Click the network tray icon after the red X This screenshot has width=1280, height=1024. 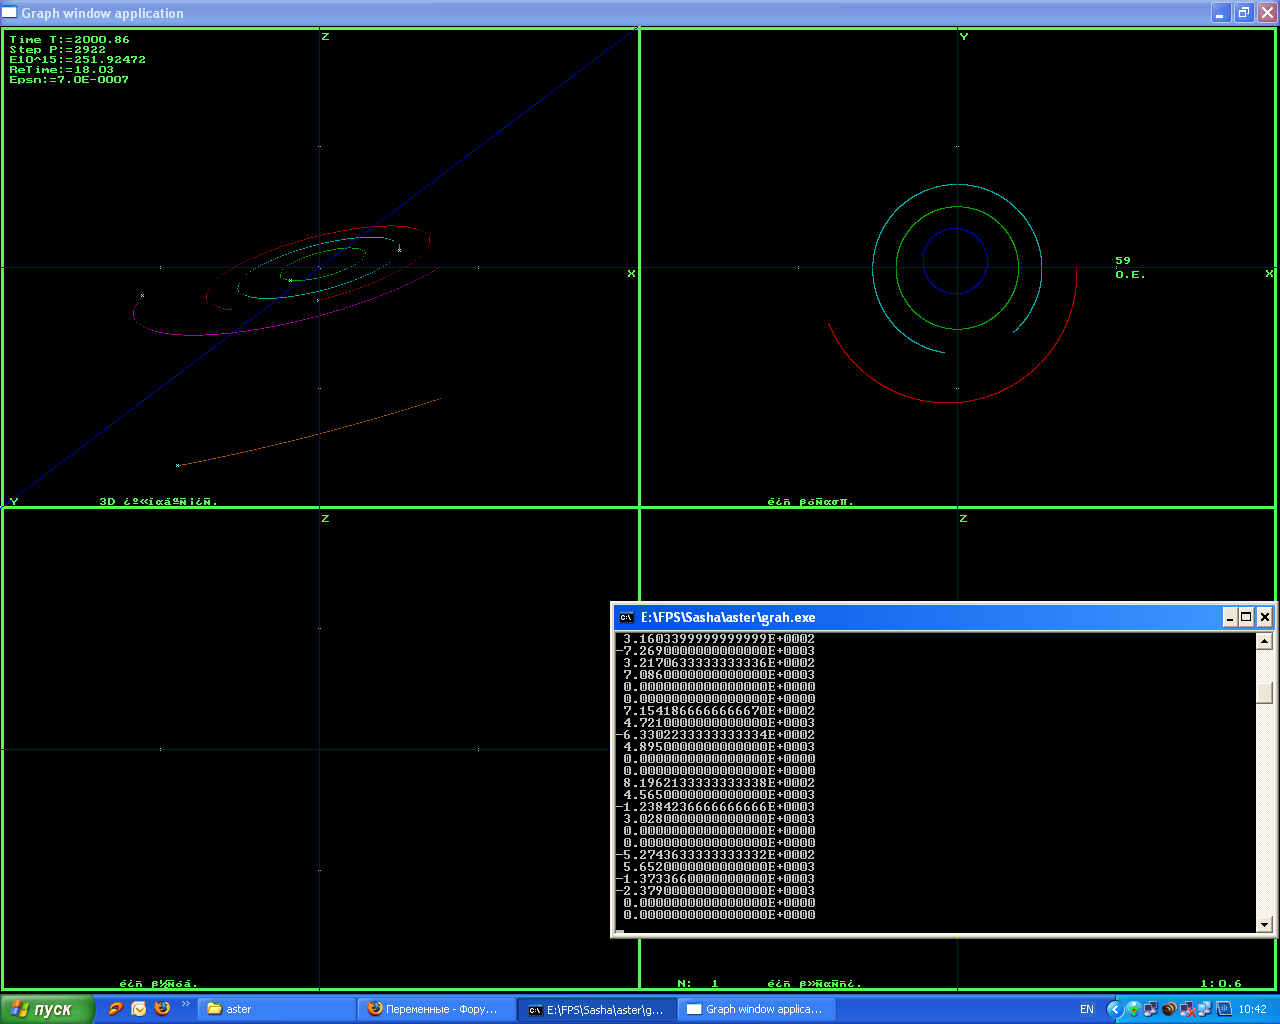click(1205, 1009)
